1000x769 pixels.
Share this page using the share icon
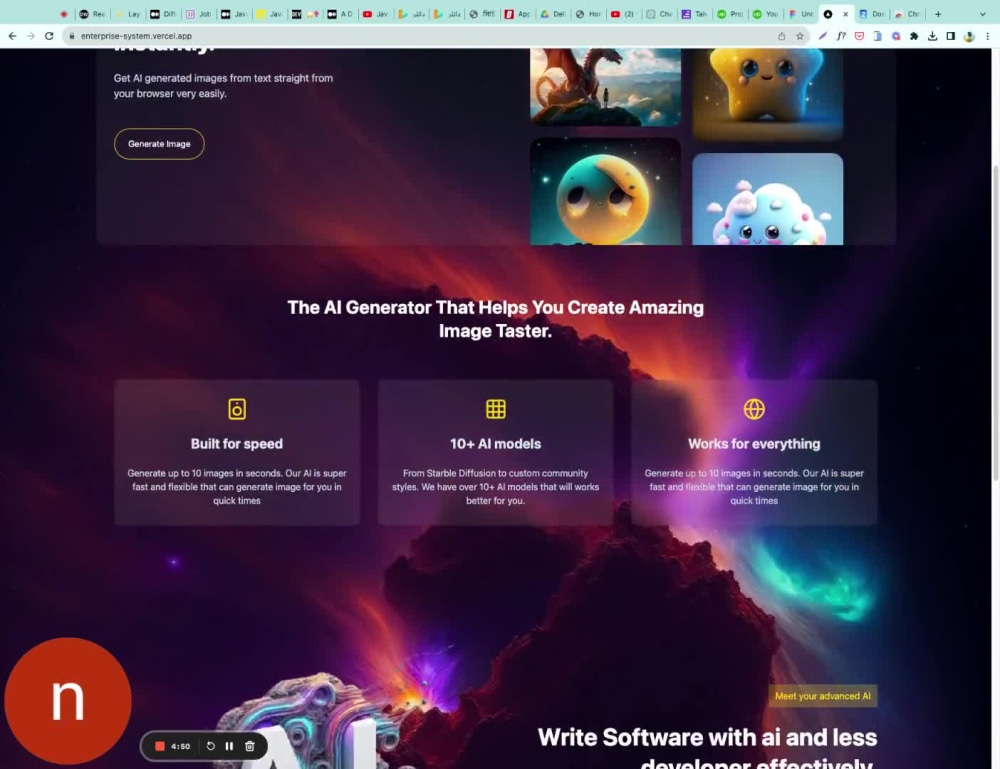[x=781, y=36]
